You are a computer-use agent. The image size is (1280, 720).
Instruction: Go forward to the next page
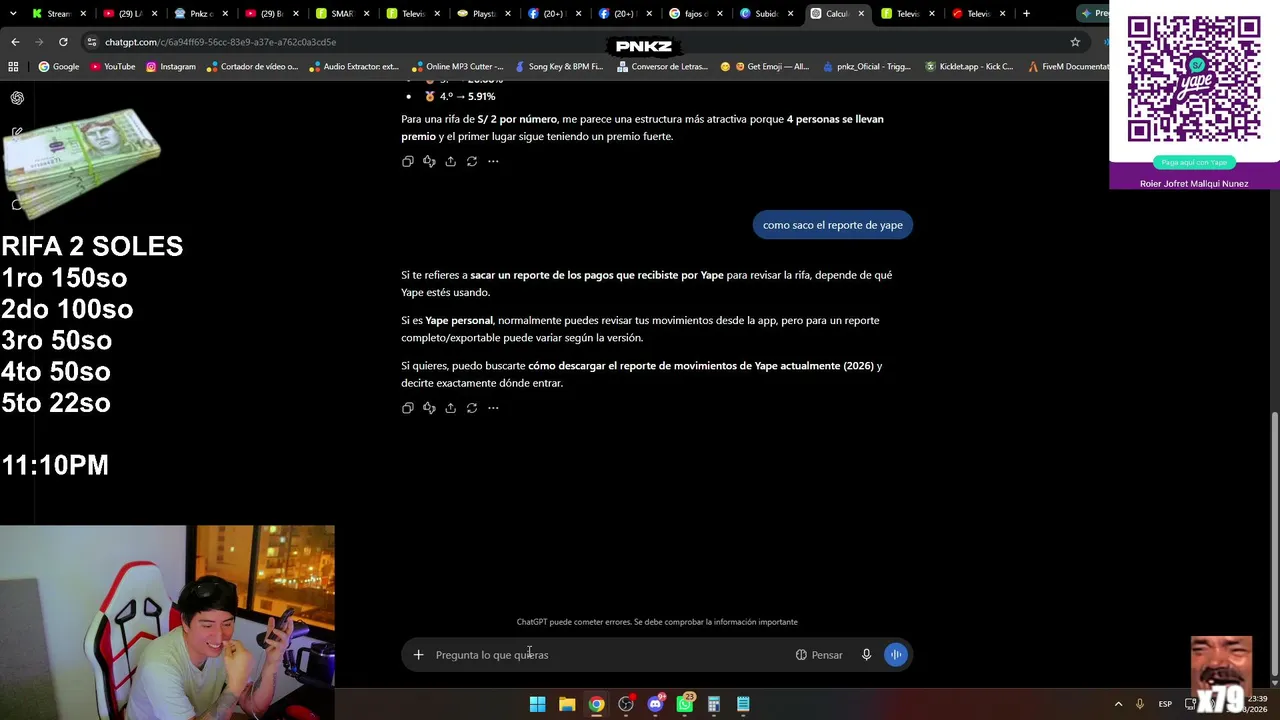tap(39, 42)
